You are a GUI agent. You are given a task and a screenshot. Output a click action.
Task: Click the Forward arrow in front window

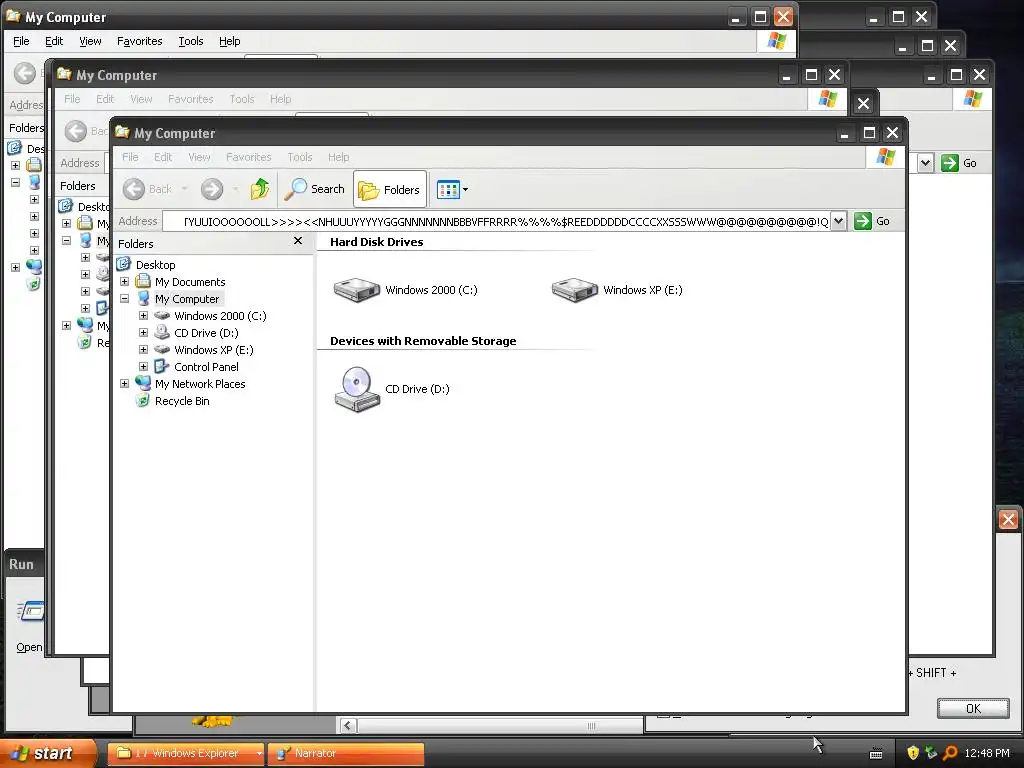pyautogui.click(x=212, y=189)
